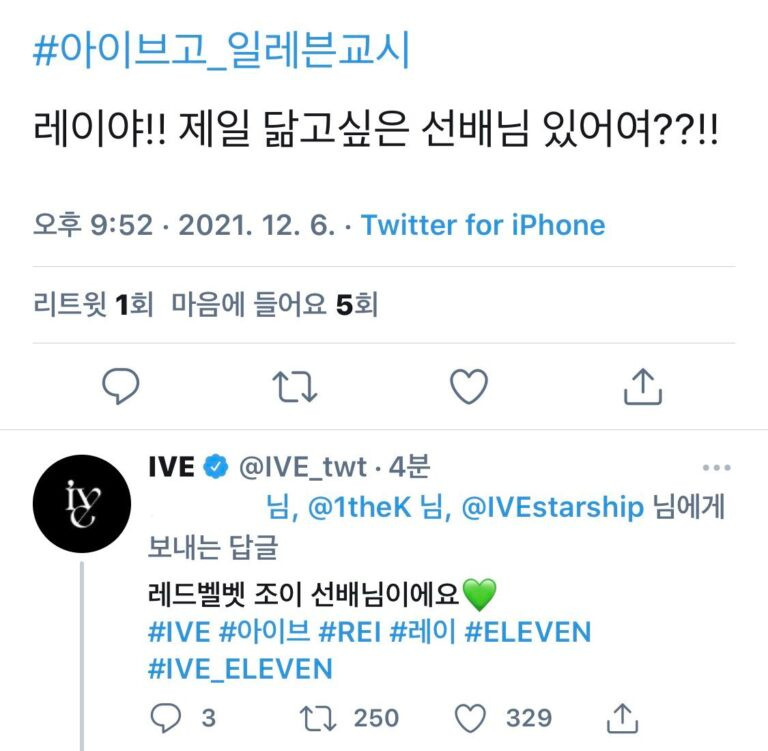Open IVE's black profile picture
The height and width of the screenshot is (751, 768).
tap(82, 504)
